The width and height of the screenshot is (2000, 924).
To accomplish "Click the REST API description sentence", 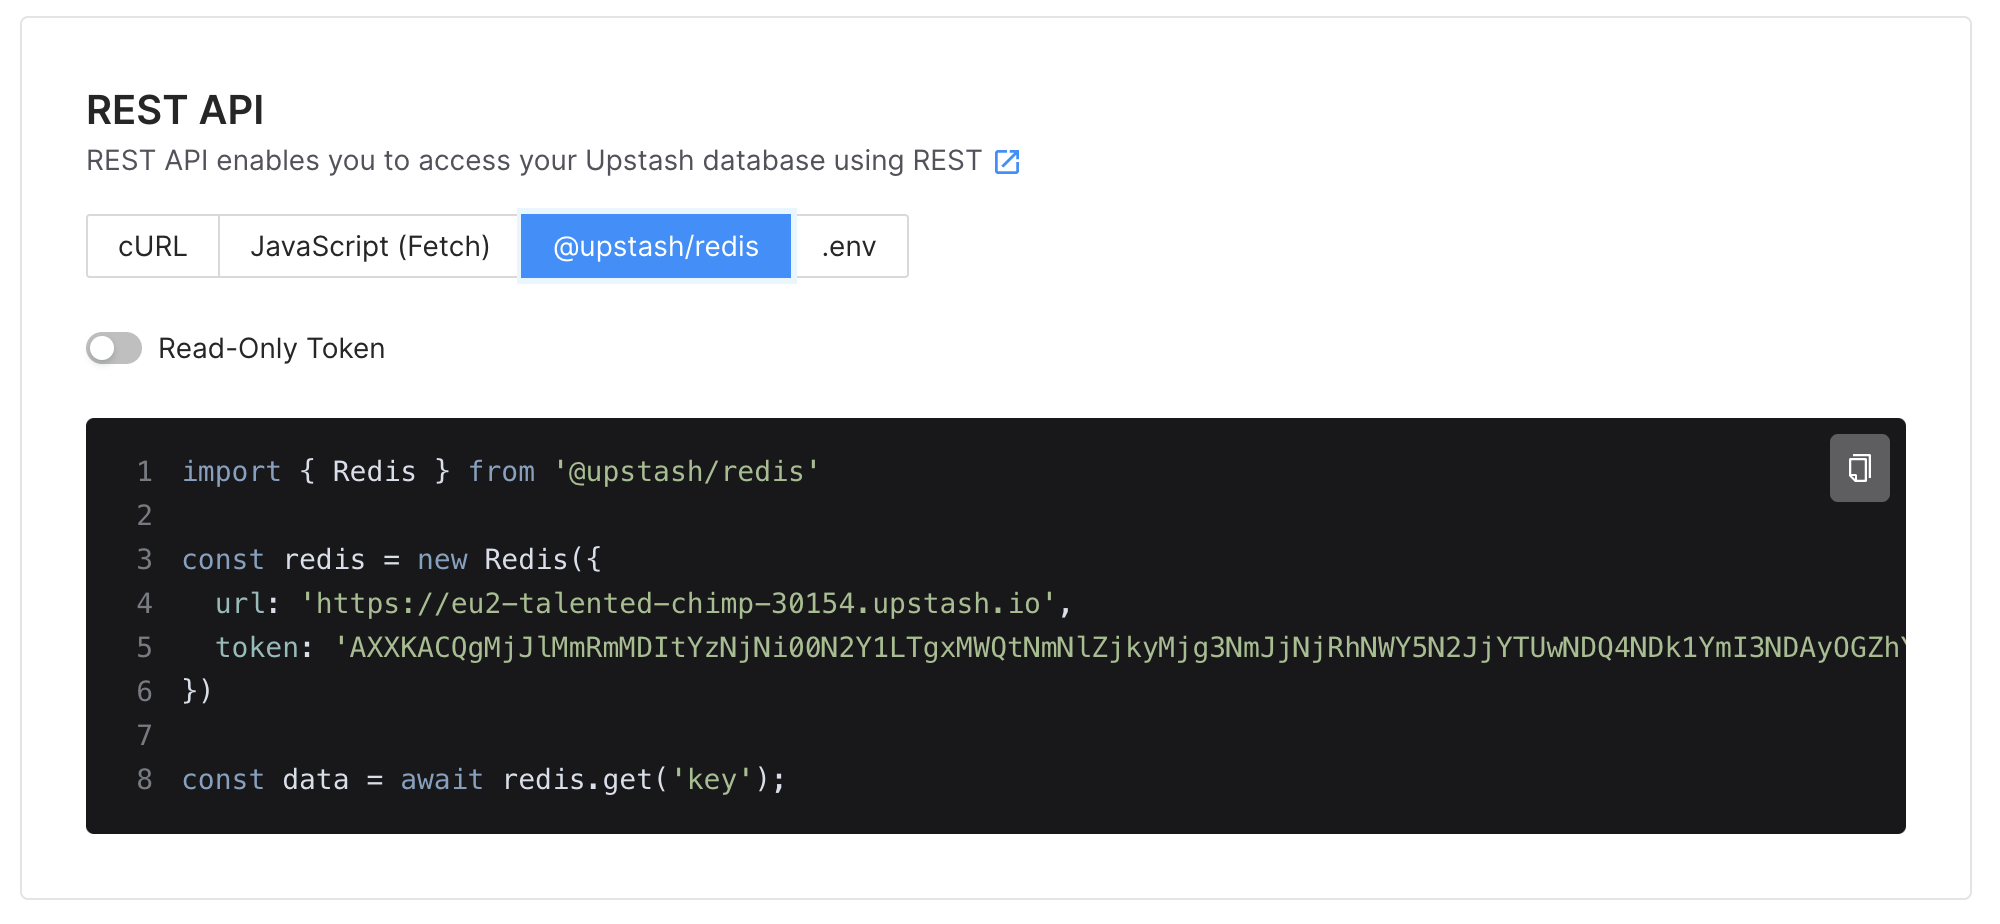I will [x=534, y=161].
